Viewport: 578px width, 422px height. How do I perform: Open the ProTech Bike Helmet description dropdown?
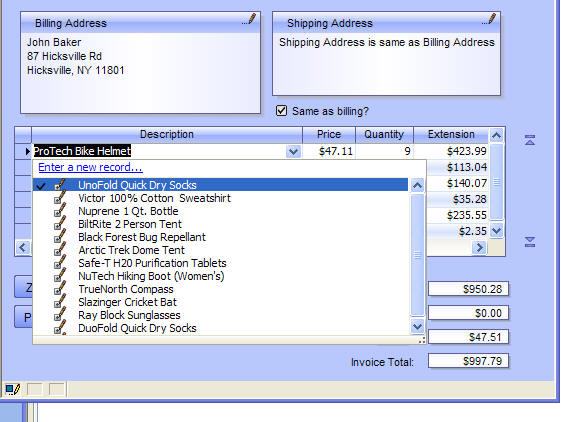[x=293, y=151]
